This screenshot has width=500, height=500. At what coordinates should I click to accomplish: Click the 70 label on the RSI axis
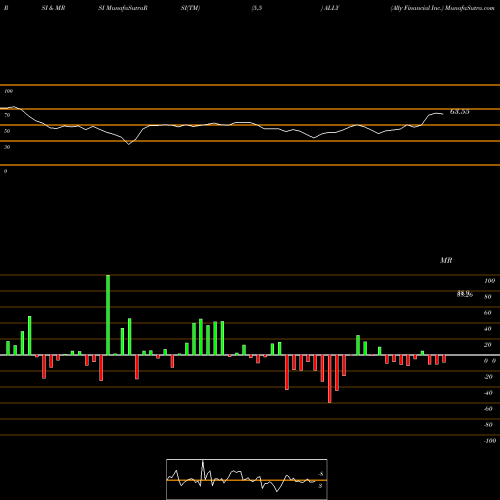point(7,115)
